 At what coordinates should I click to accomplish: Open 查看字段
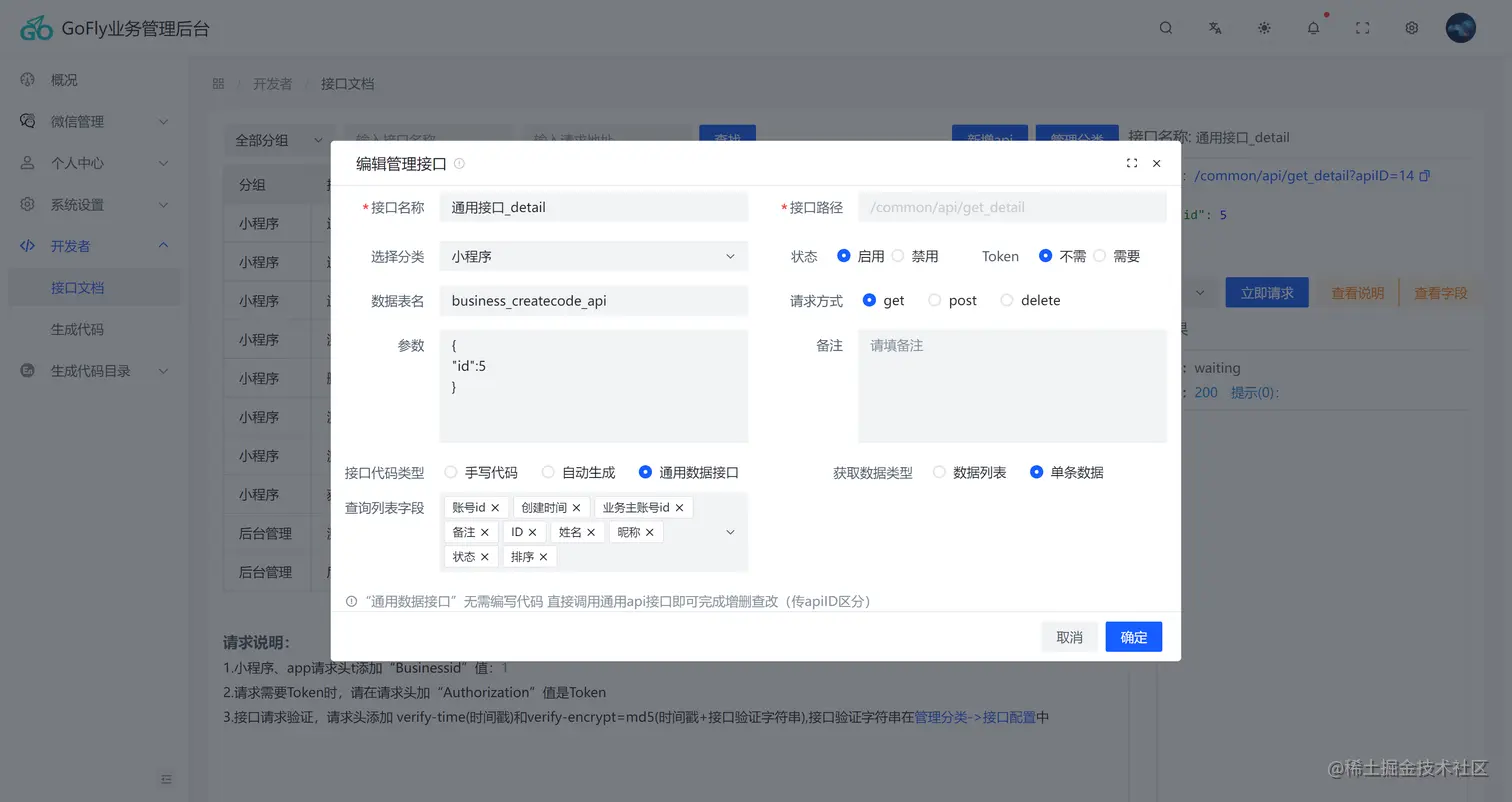[1440, 293]
